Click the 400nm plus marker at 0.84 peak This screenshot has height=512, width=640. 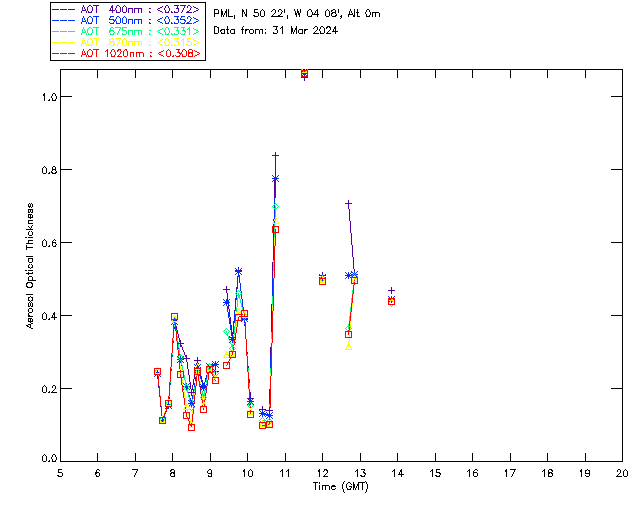[x=276, y=155]
